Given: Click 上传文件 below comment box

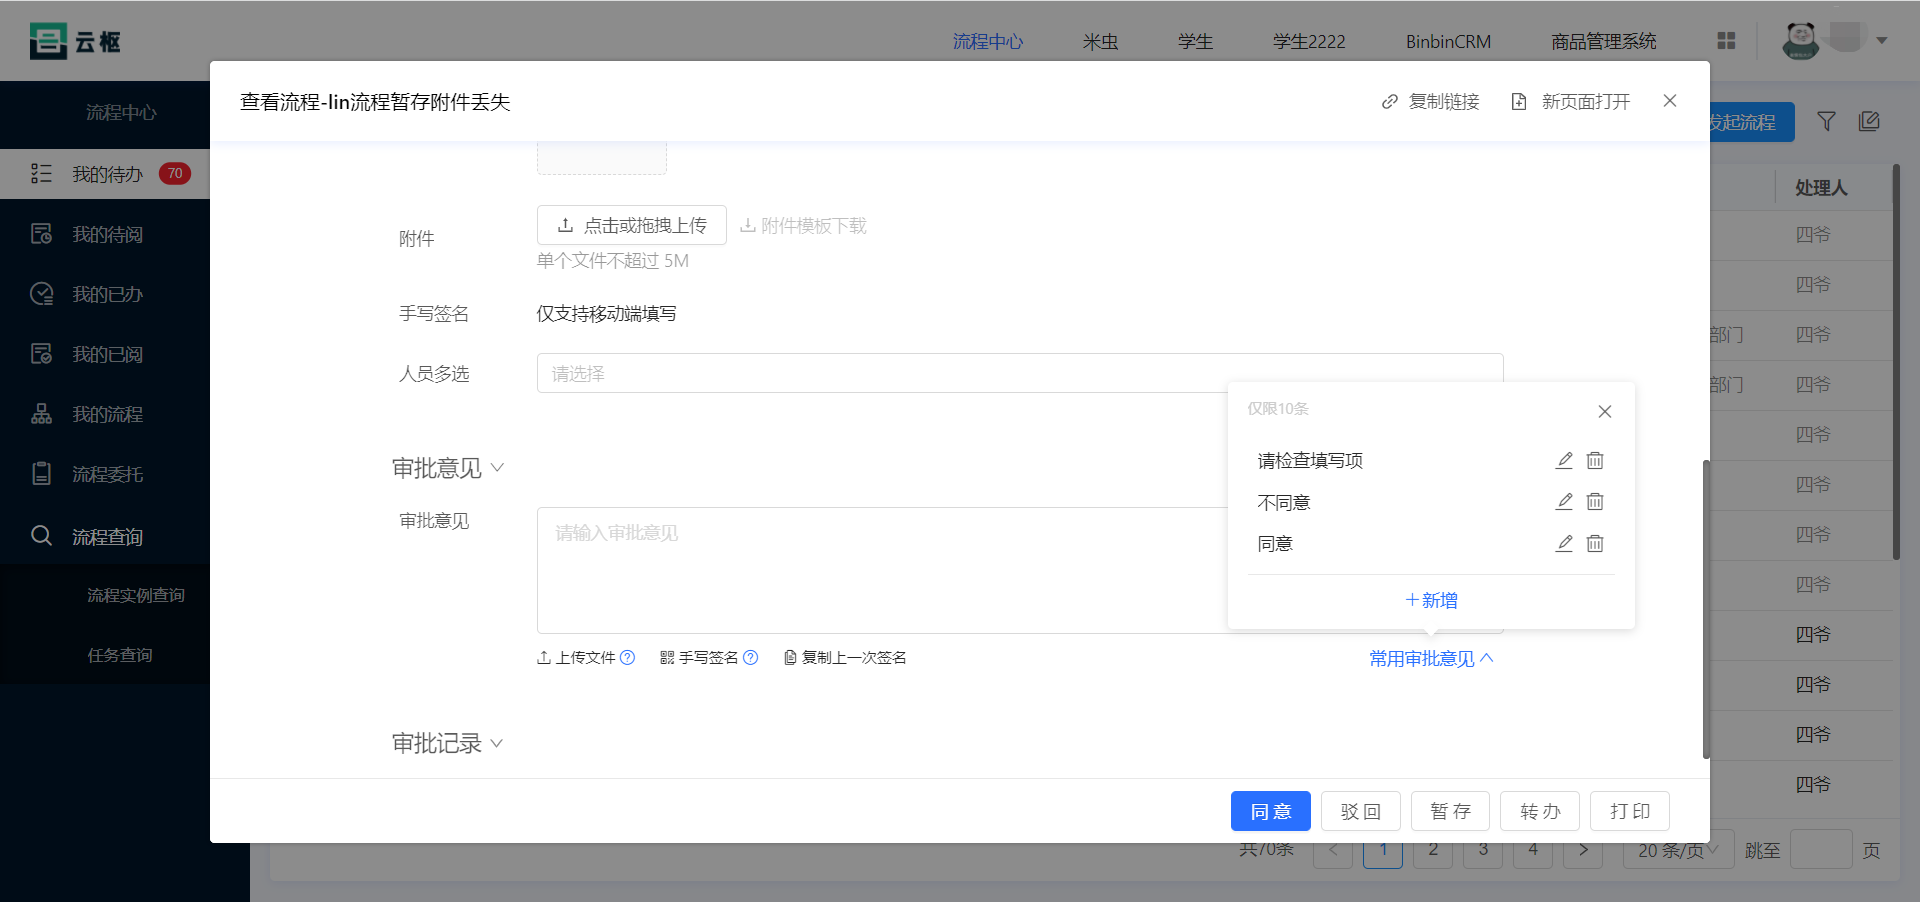Looking at the screenshot, I should (x=576, y=657).
